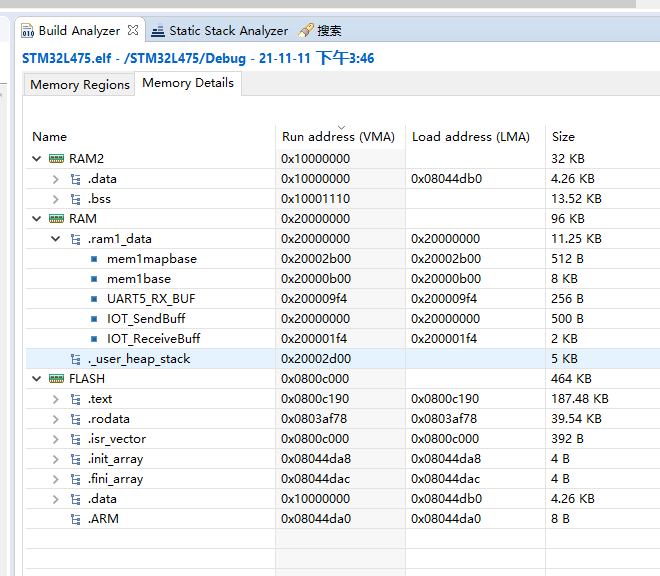Select the Build Analyzer view tab
The height and width of the screenshot is (576, 660).
click(79, 31)
